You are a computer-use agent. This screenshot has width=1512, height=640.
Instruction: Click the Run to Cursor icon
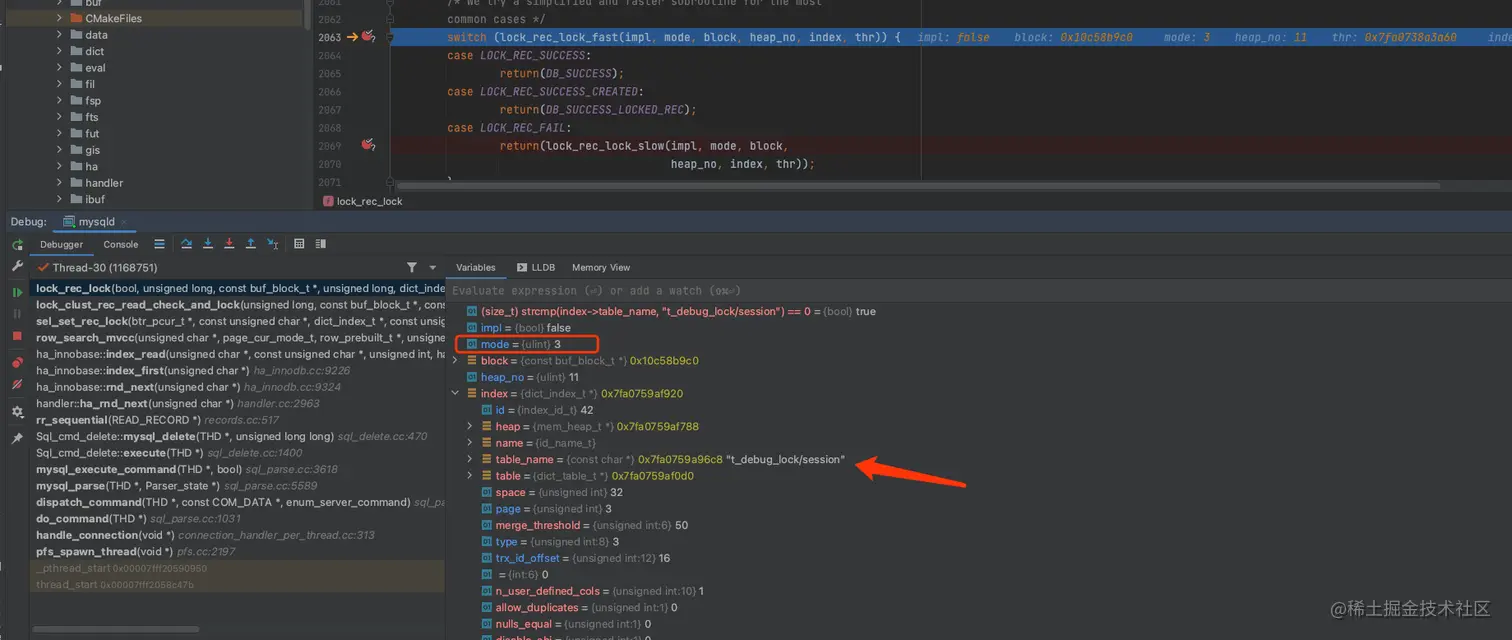click(271, 244)
